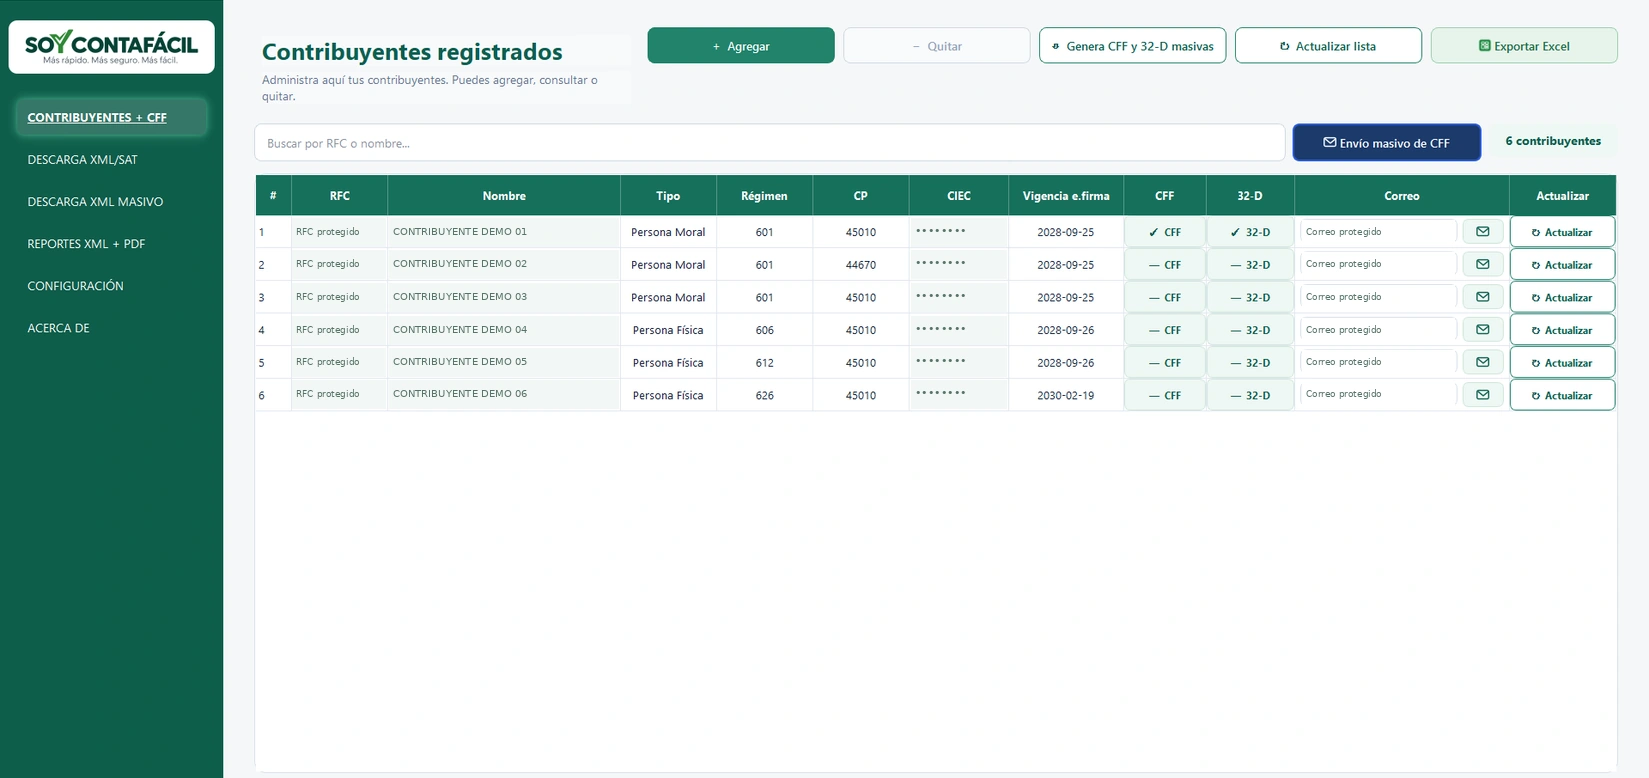Click Actualizar lista refresh button
The height and width of the screenshot is (778, 1649).
click(x=1328, y=46)
